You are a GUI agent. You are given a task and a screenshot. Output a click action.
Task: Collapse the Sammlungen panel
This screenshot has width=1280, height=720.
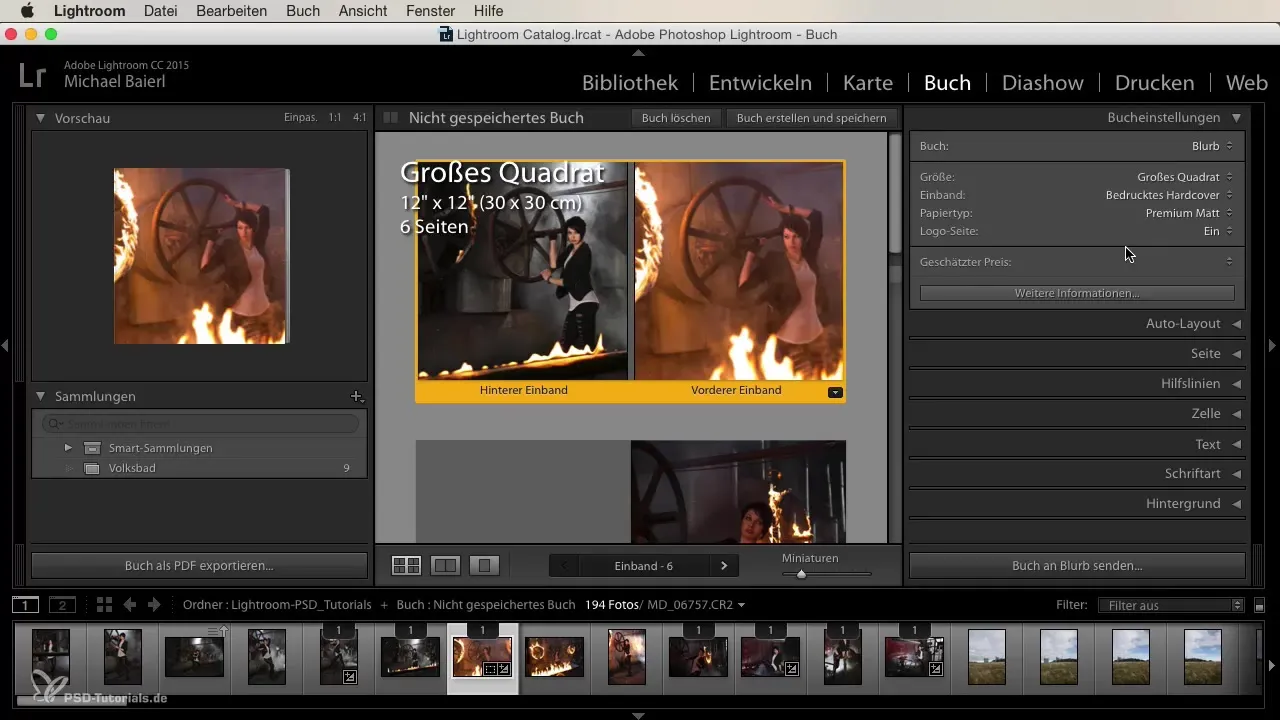(x=41, y=397)
